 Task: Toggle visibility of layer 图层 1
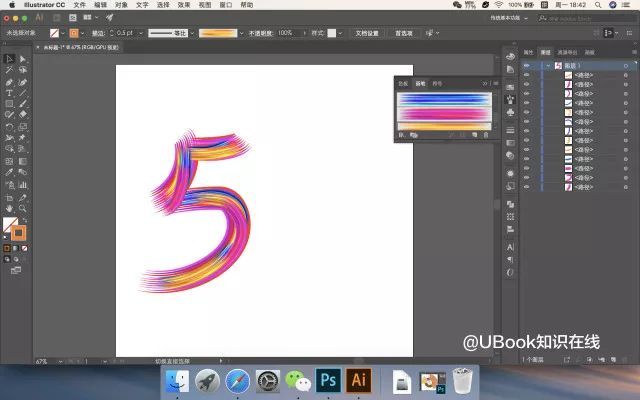[x=527, y=66]
